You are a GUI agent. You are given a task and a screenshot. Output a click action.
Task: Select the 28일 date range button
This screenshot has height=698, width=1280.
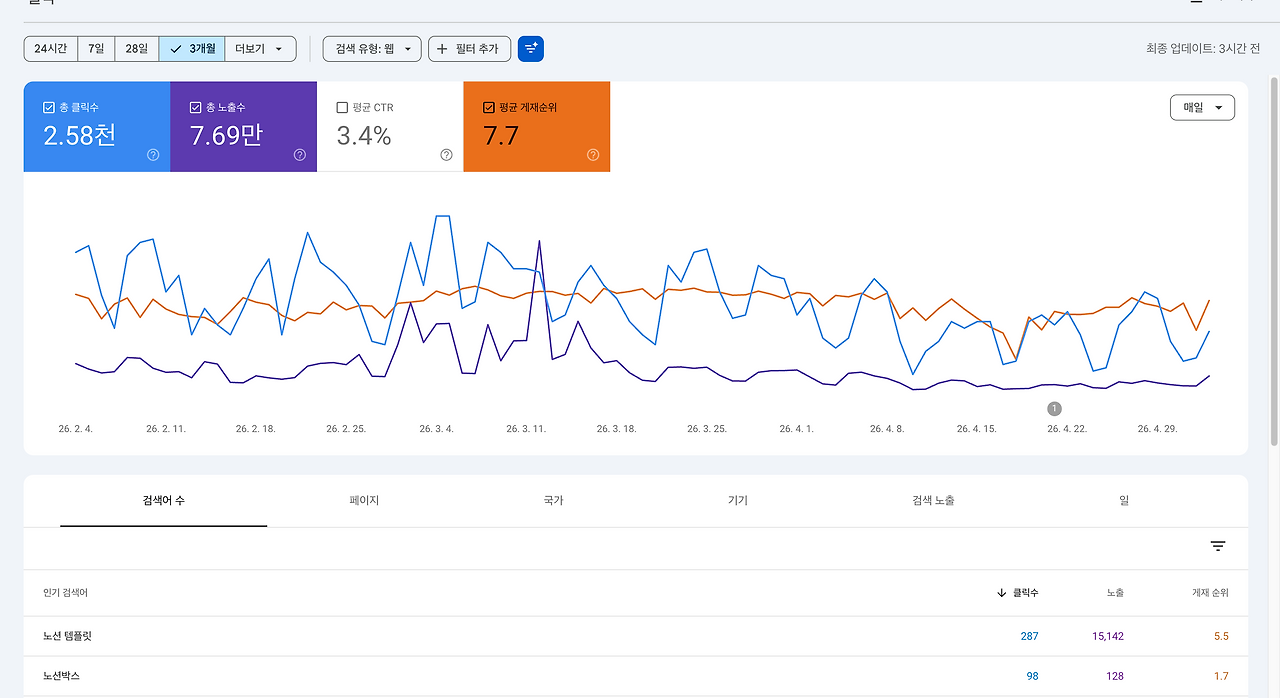pos(136,49)
